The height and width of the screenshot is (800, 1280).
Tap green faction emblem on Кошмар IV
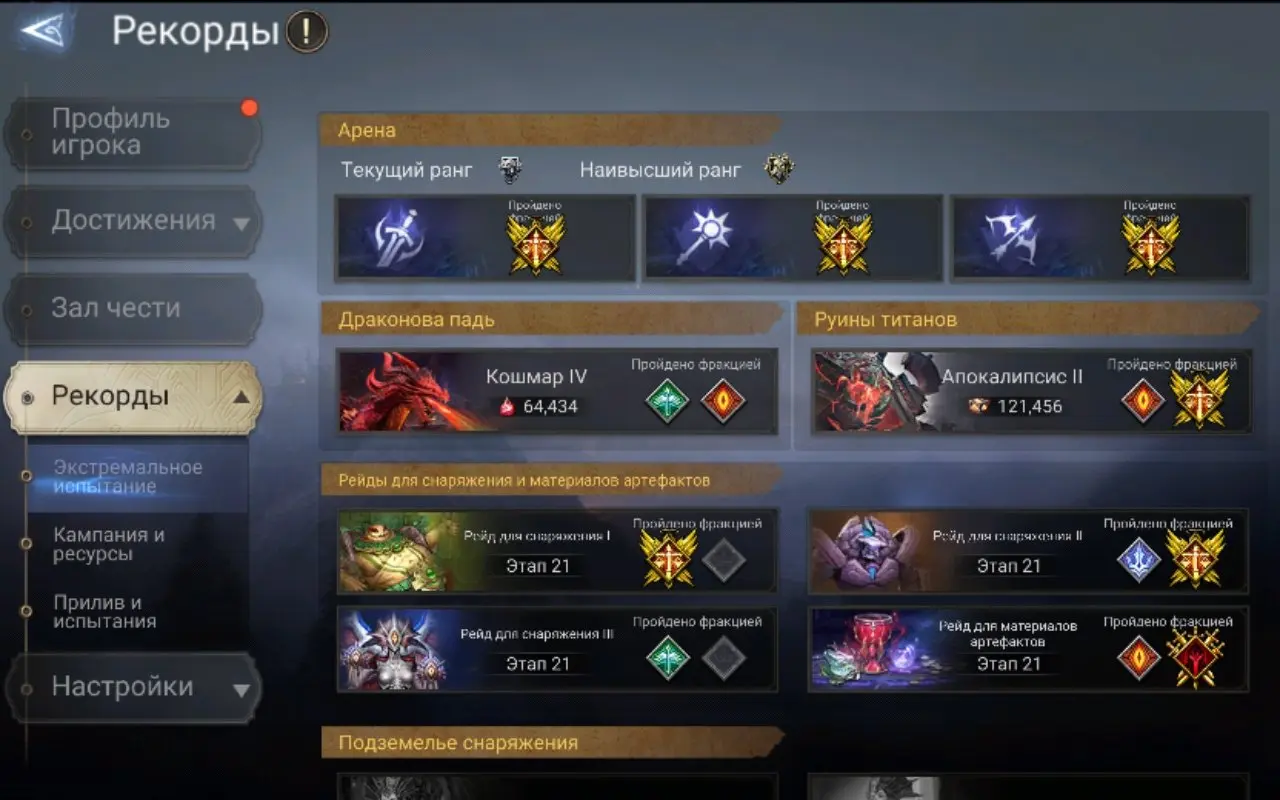tap(668, 400)
